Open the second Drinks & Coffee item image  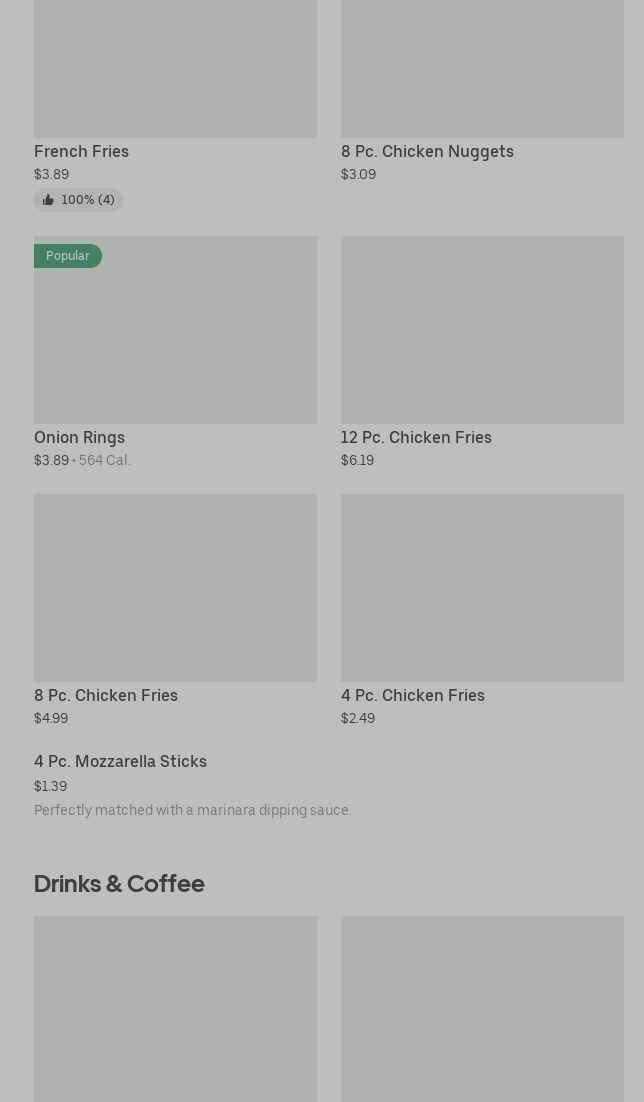point(482,1008)
